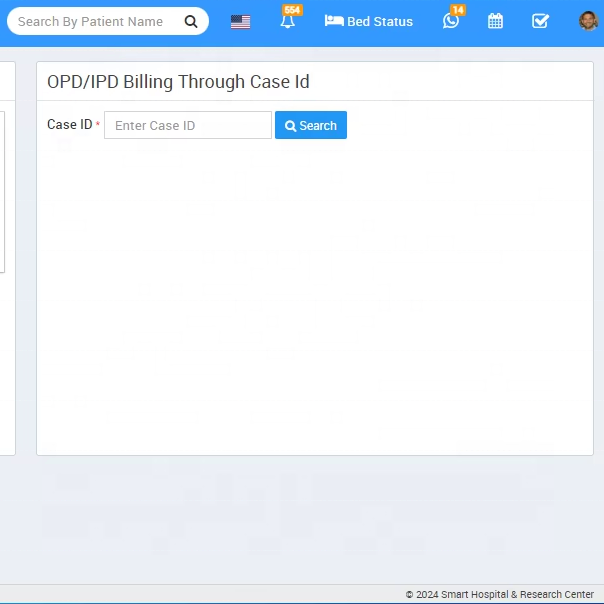Click the Search By Patient Name field
This screenshot has height=604, width=604.
pos(95,21)
